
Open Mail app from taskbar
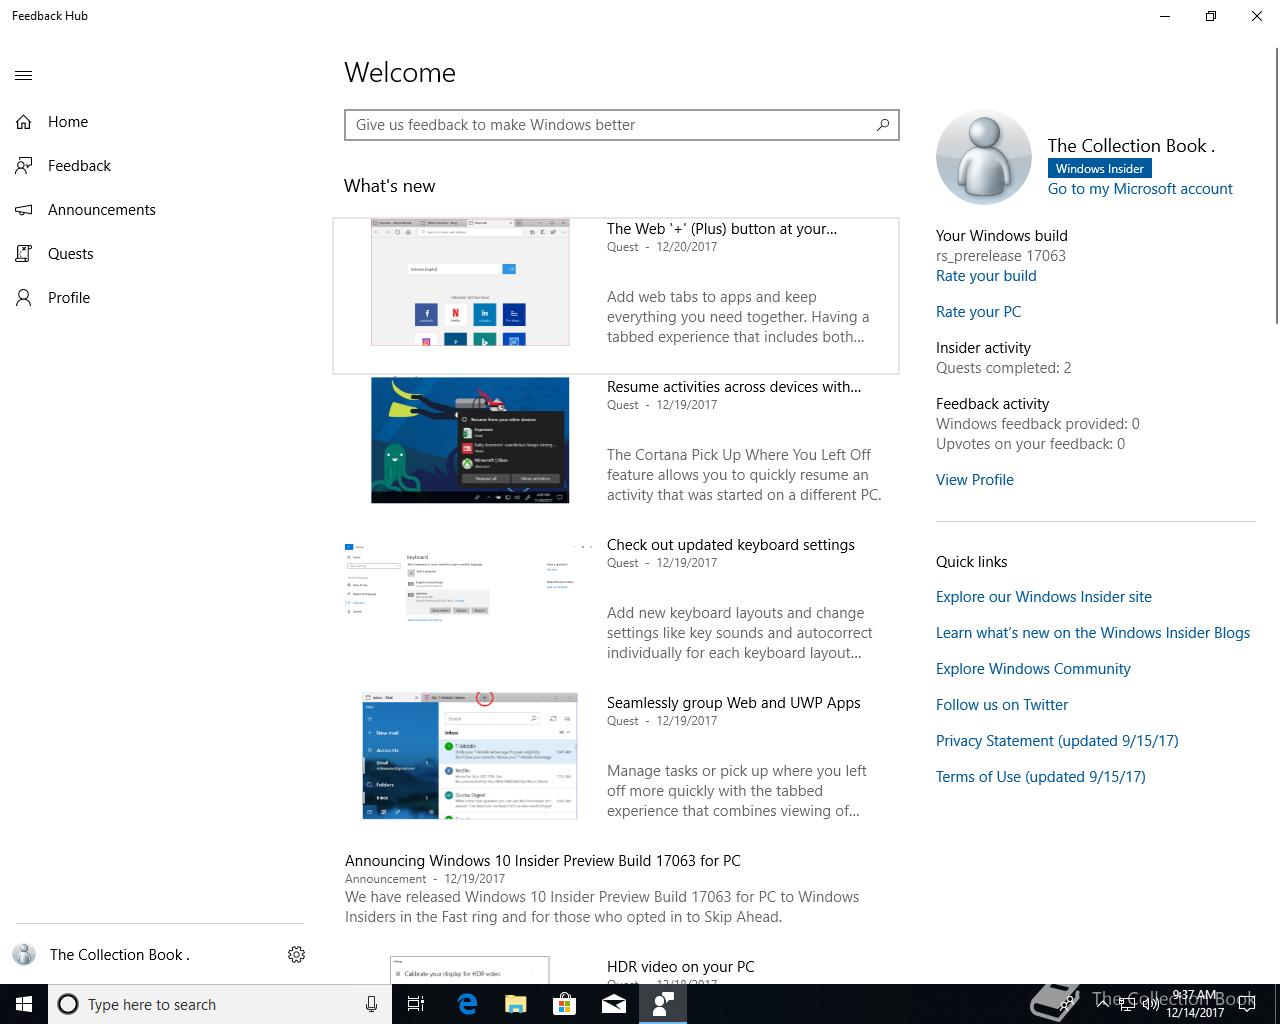tap(613, 1004)
